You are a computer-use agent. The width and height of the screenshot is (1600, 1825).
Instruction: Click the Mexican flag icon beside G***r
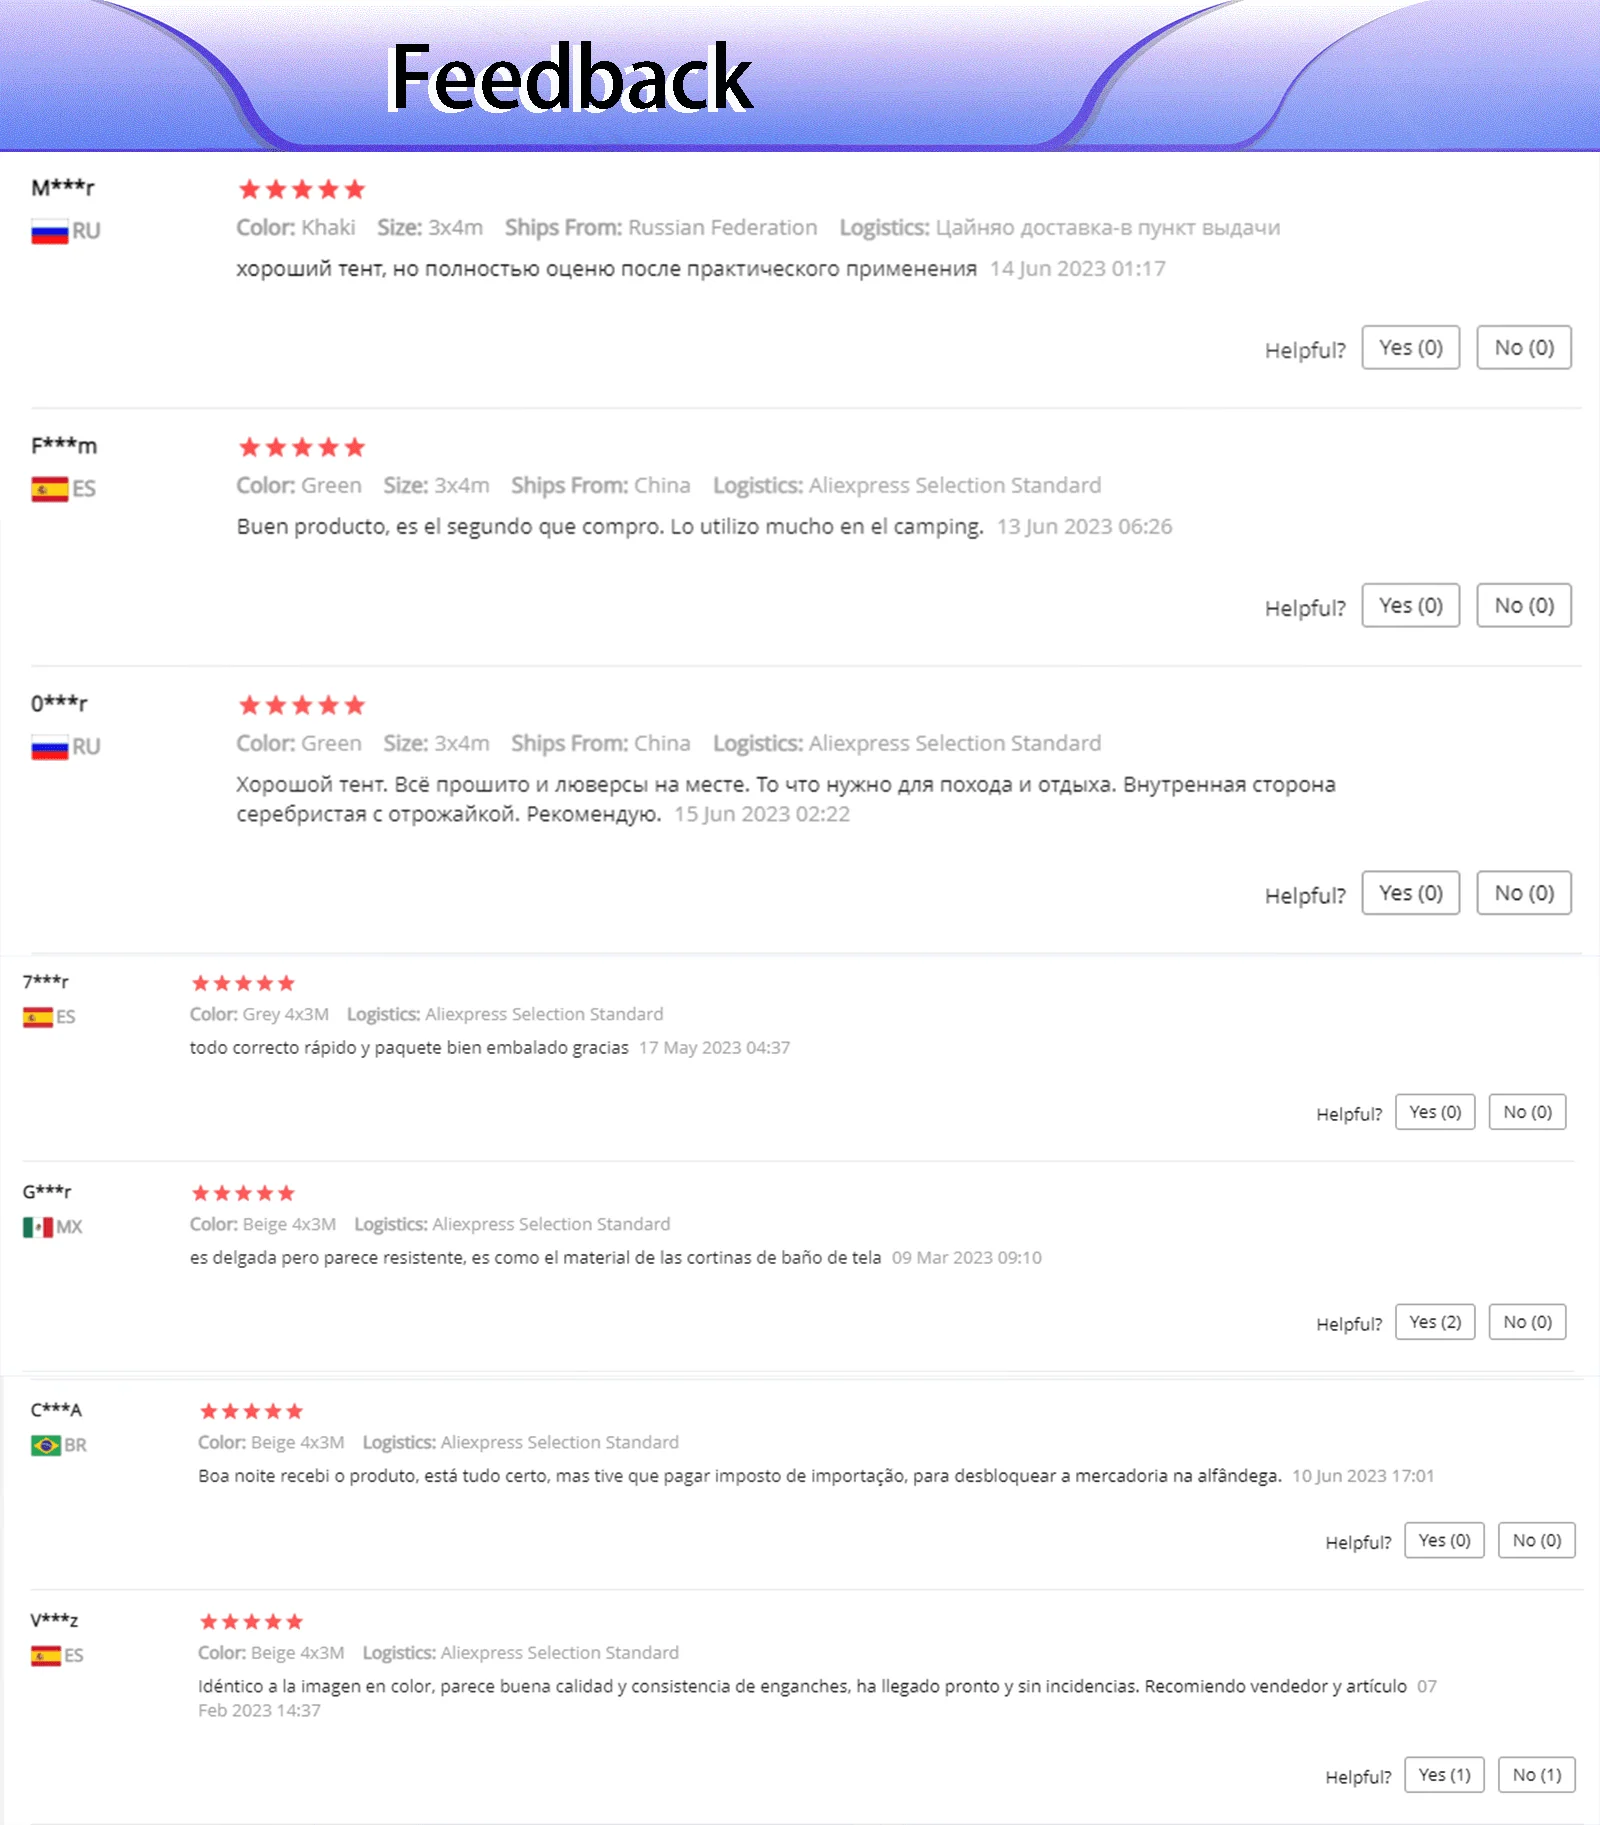[38, 1227]
